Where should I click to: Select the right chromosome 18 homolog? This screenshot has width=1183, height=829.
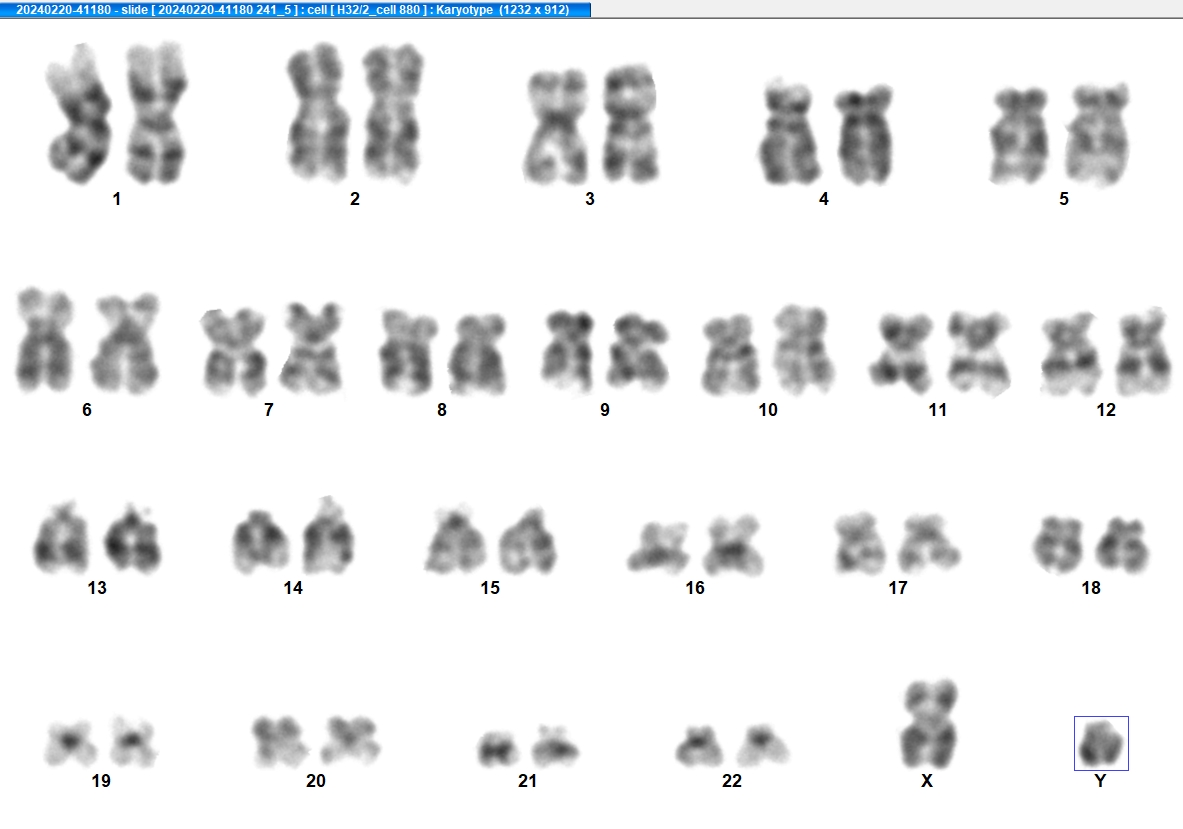coord(1123,546)
